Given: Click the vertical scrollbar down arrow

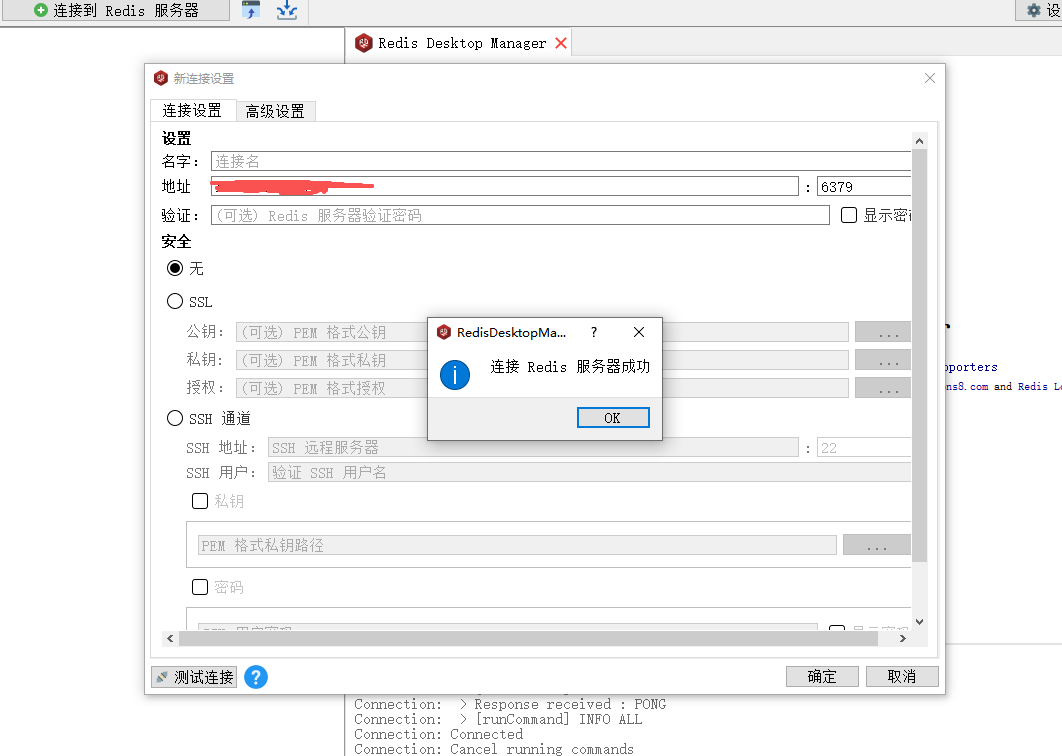Looking at the screenshot, I should [x=919, y=621].
